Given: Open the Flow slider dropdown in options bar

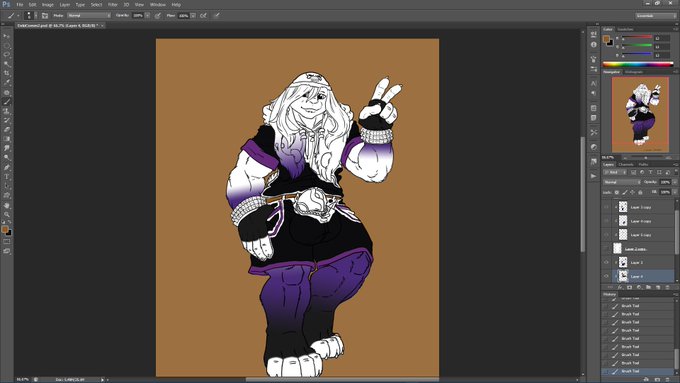Looking at the screenshot, I should (x=193, y=16).
